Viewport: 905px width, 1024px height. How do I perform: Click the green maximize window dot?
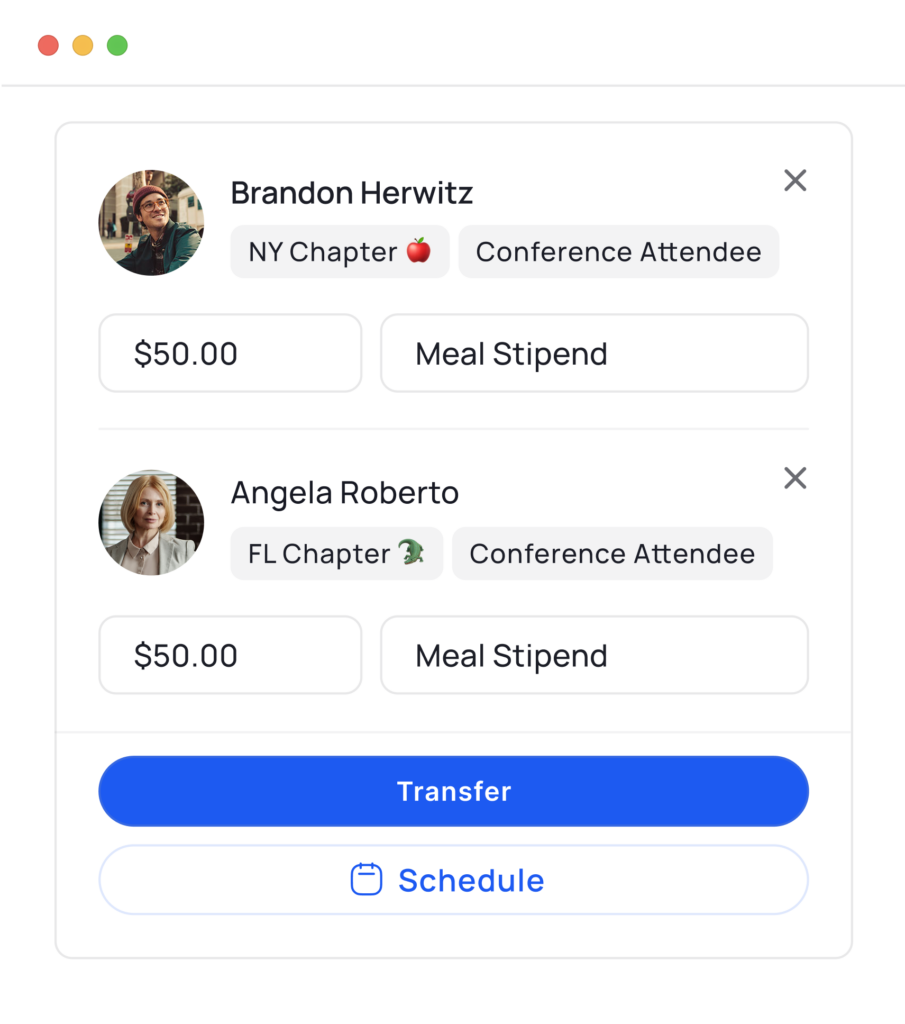point(118,46)
